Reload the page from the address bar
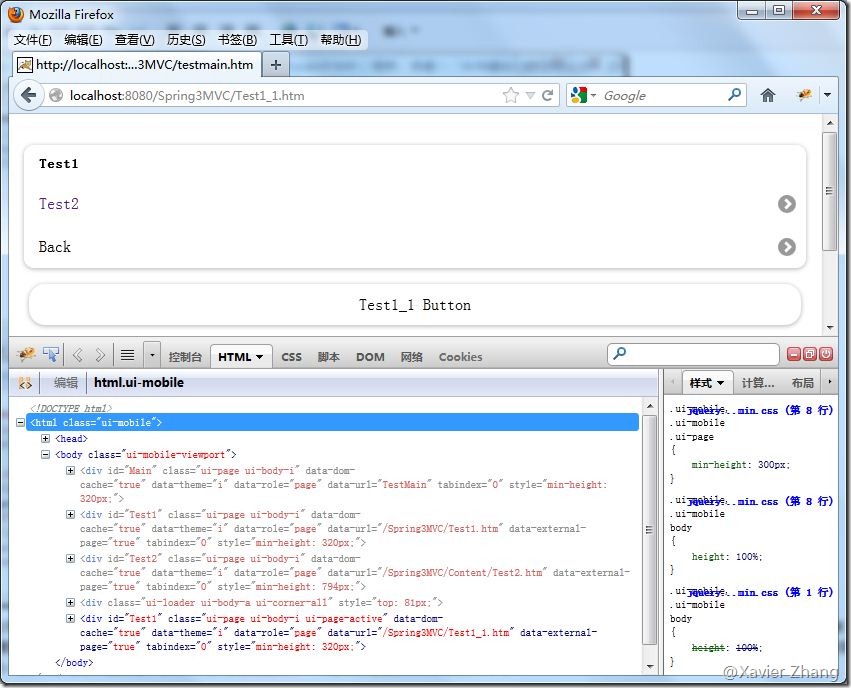The height and width of the screenshot is (688, 851). coord(548,96)
